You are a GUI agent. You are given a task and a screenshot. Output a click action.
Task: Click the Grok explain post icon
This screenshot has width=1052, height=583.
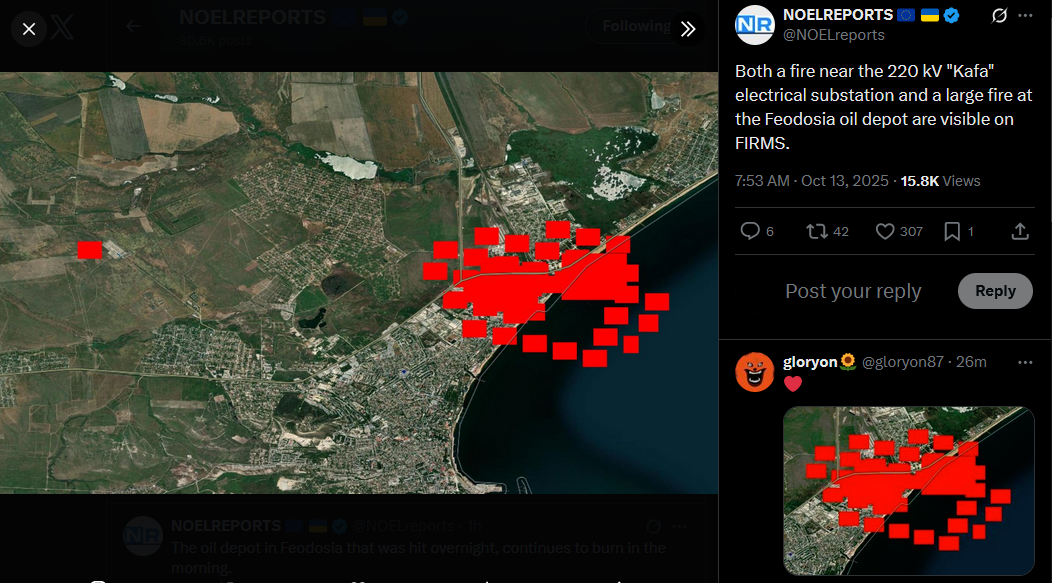click(x=999, y=15)
